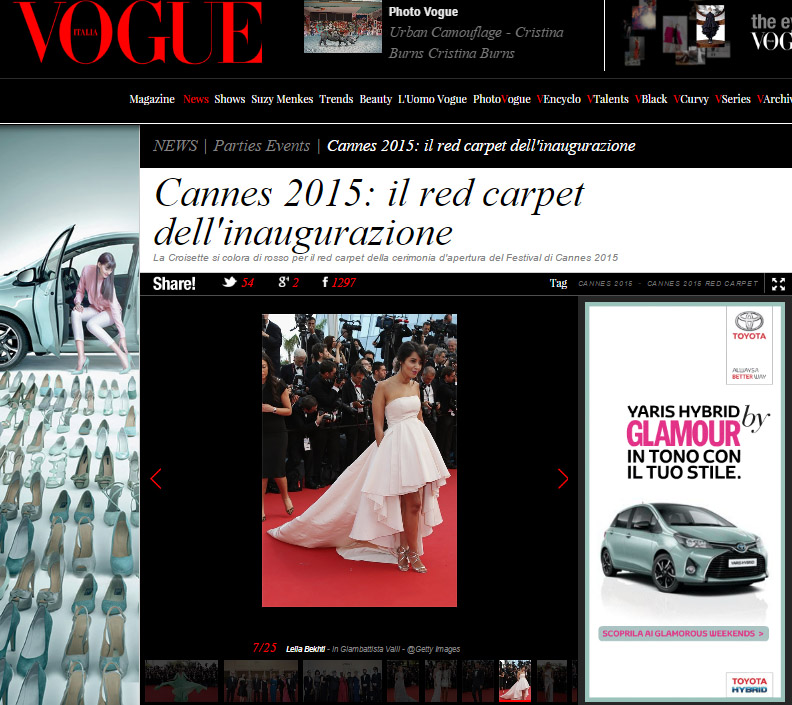Advance to next photo with right arrow
792x705 pixels.
pyautogui.click(x=562, y=479)
